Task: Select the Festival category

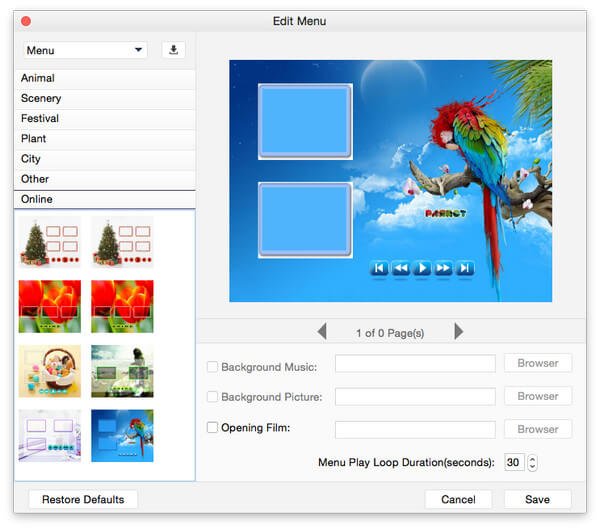Action: pos(104,119)
